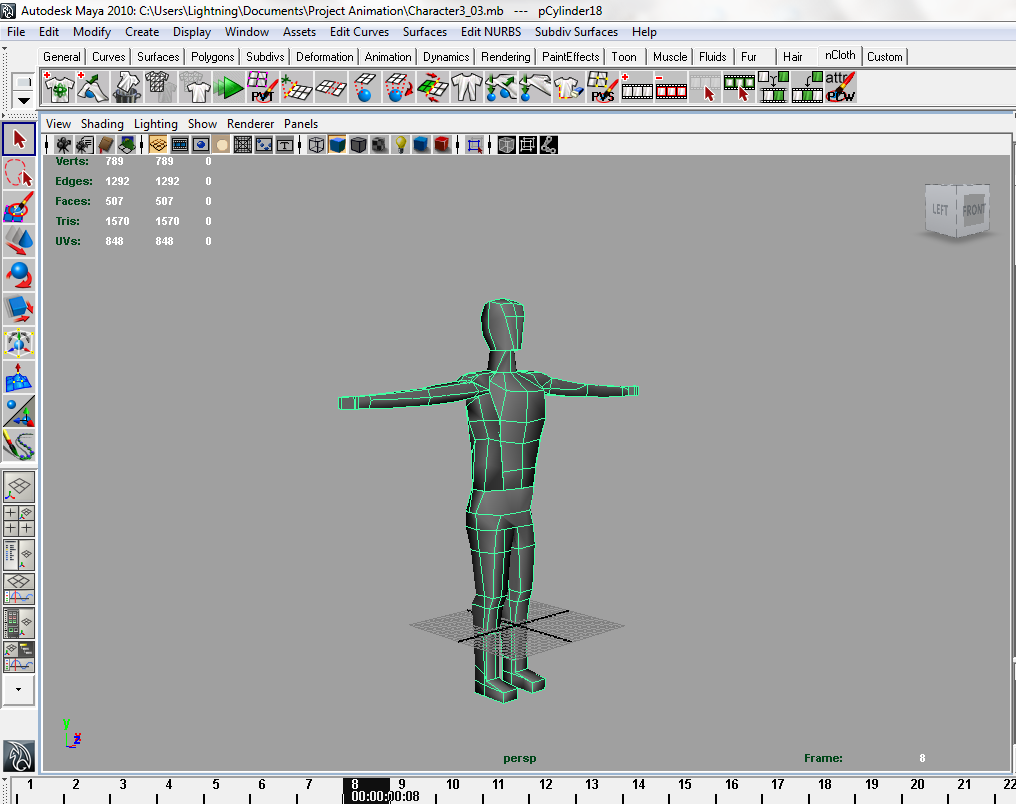Switch to Hypershade/Persp layout
The width and height of the screenshot is (1016, 804).
tap(18, 623)
